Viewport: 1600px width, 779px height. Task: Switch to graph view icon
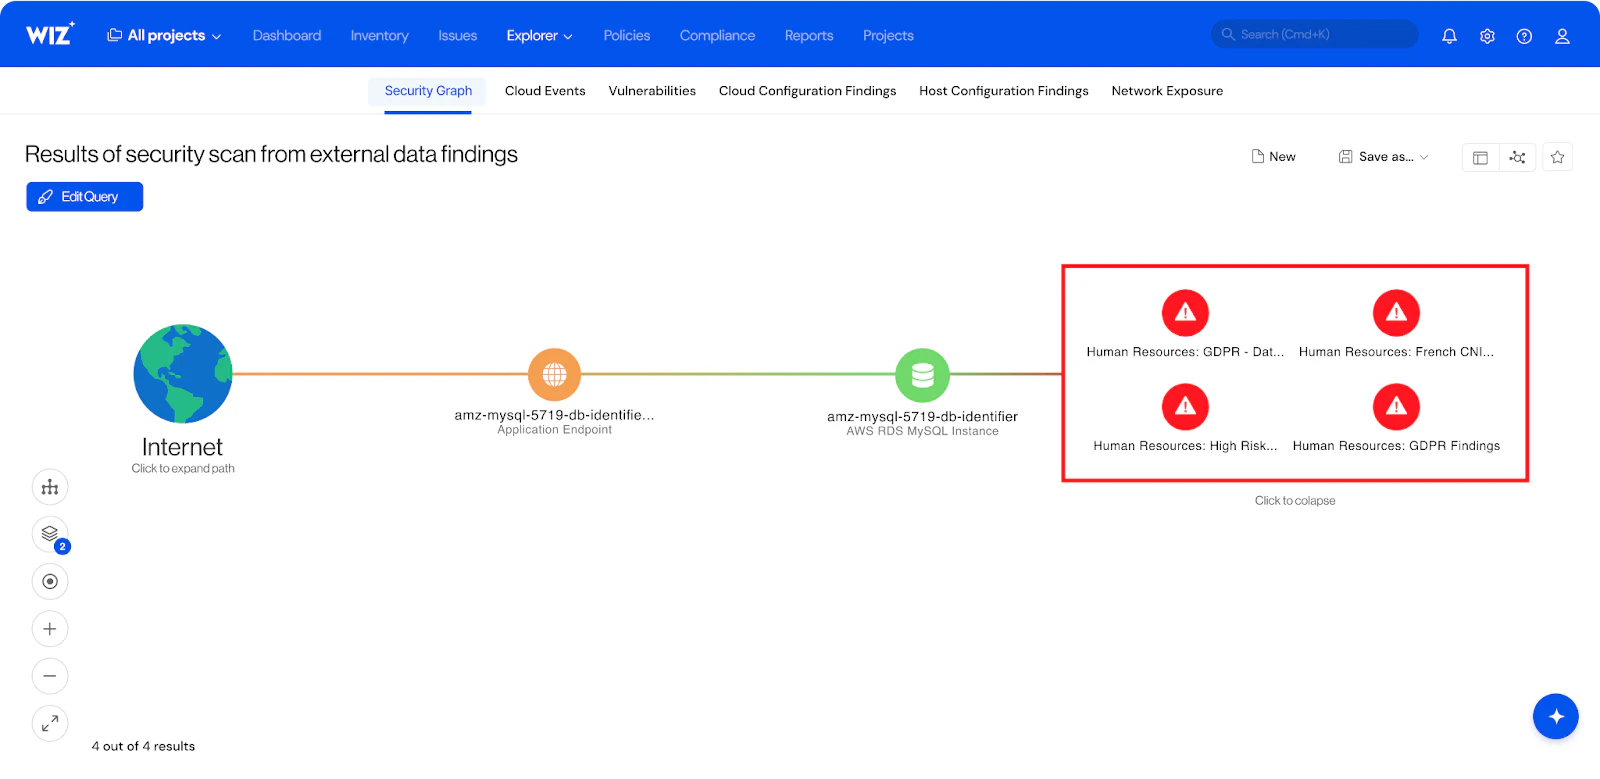pos(1517,157)
